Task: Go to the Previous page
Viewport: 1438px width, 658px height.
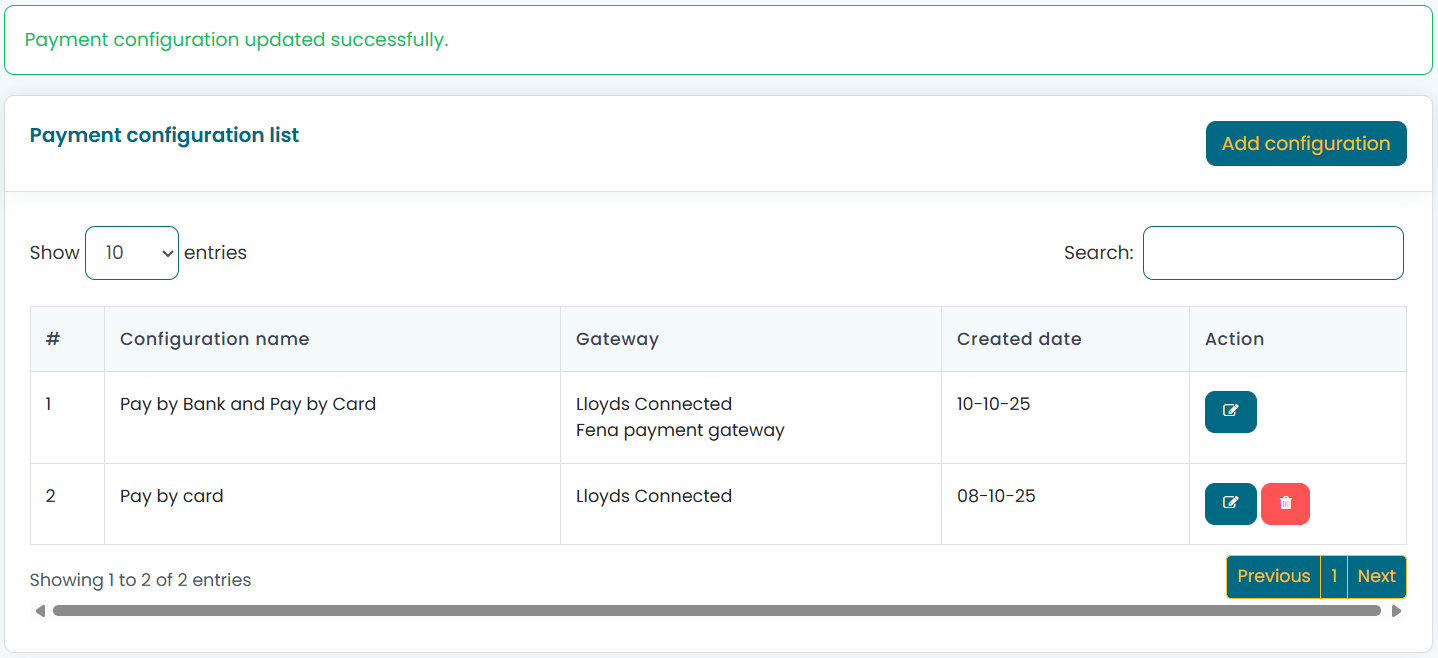Action: click(x=1273, y=577)
